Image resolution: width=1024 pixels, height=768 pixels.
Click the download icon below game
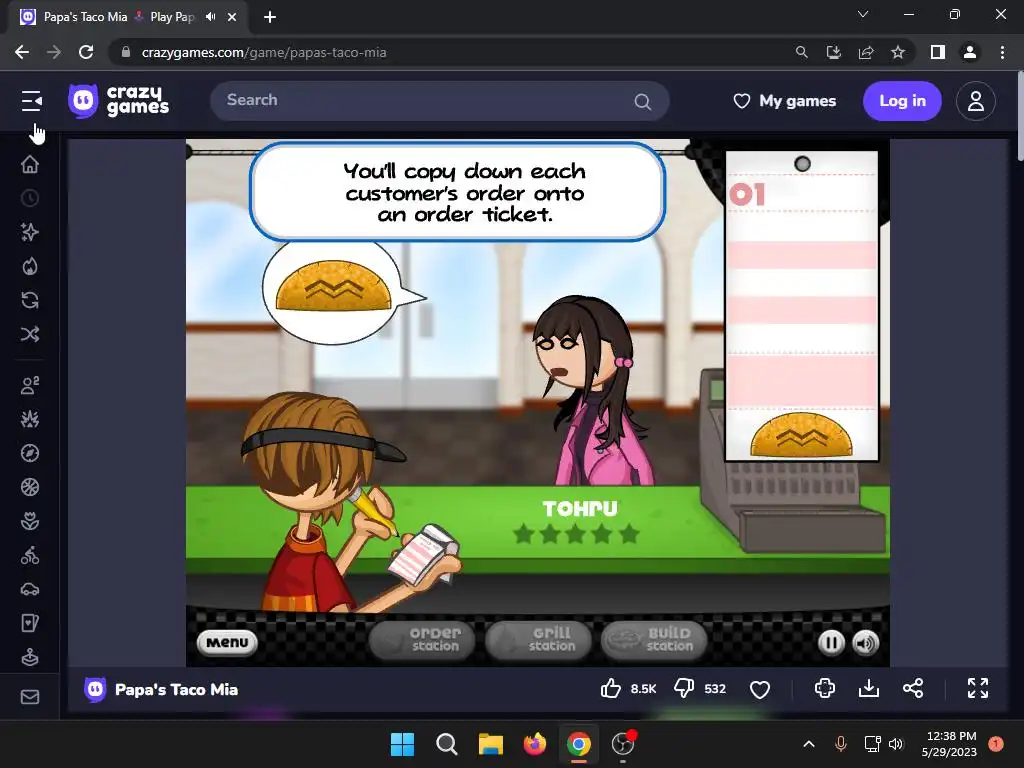pyautogui.click(x=869, y=688)
